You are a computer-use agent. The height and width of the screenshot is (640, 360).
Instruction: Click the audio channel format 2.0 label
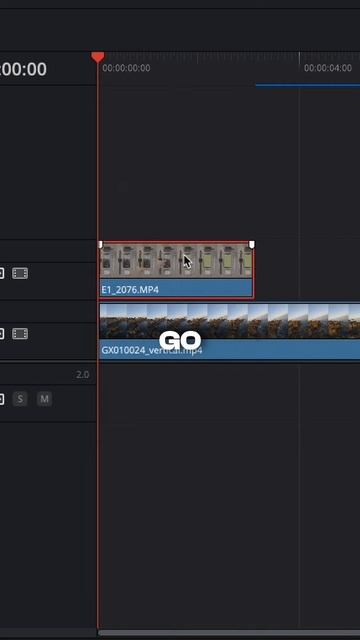(x=82, y=374)
